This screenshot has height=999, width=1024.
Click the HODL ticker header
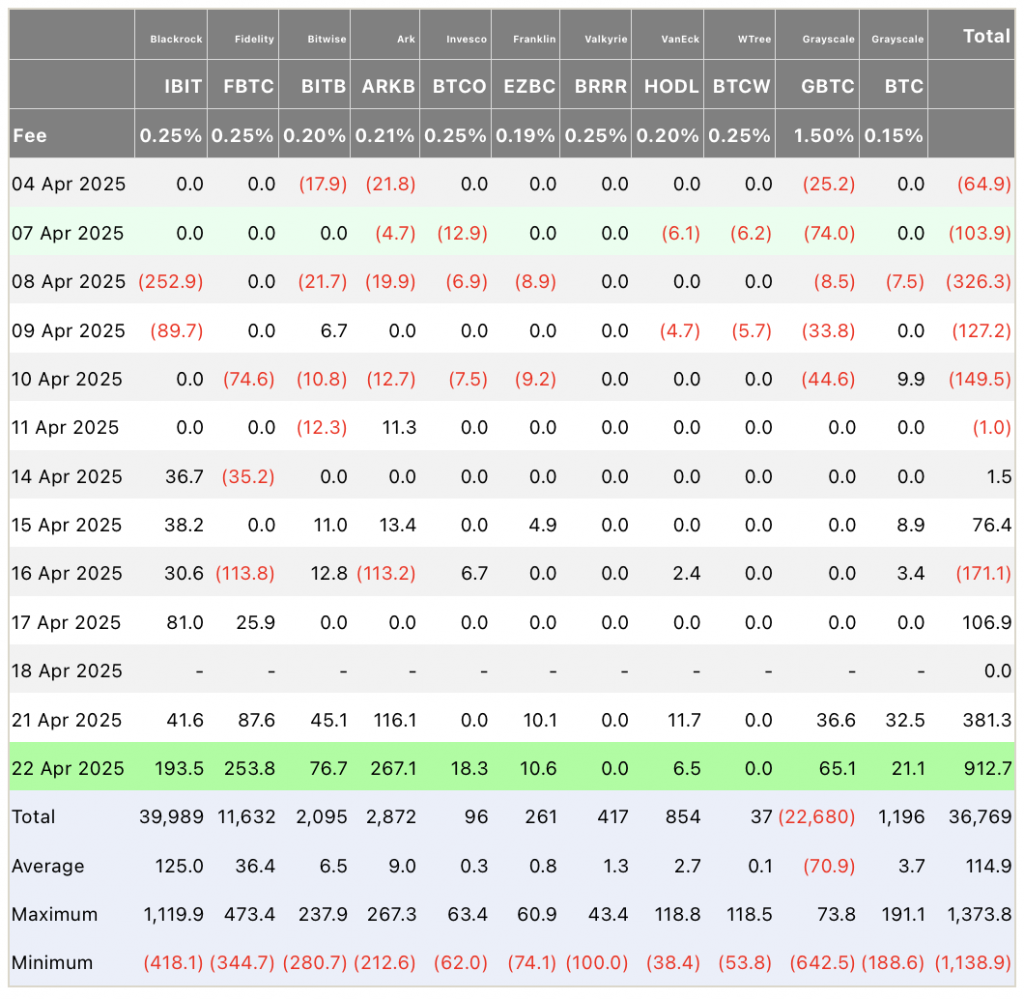pos(672,86)
